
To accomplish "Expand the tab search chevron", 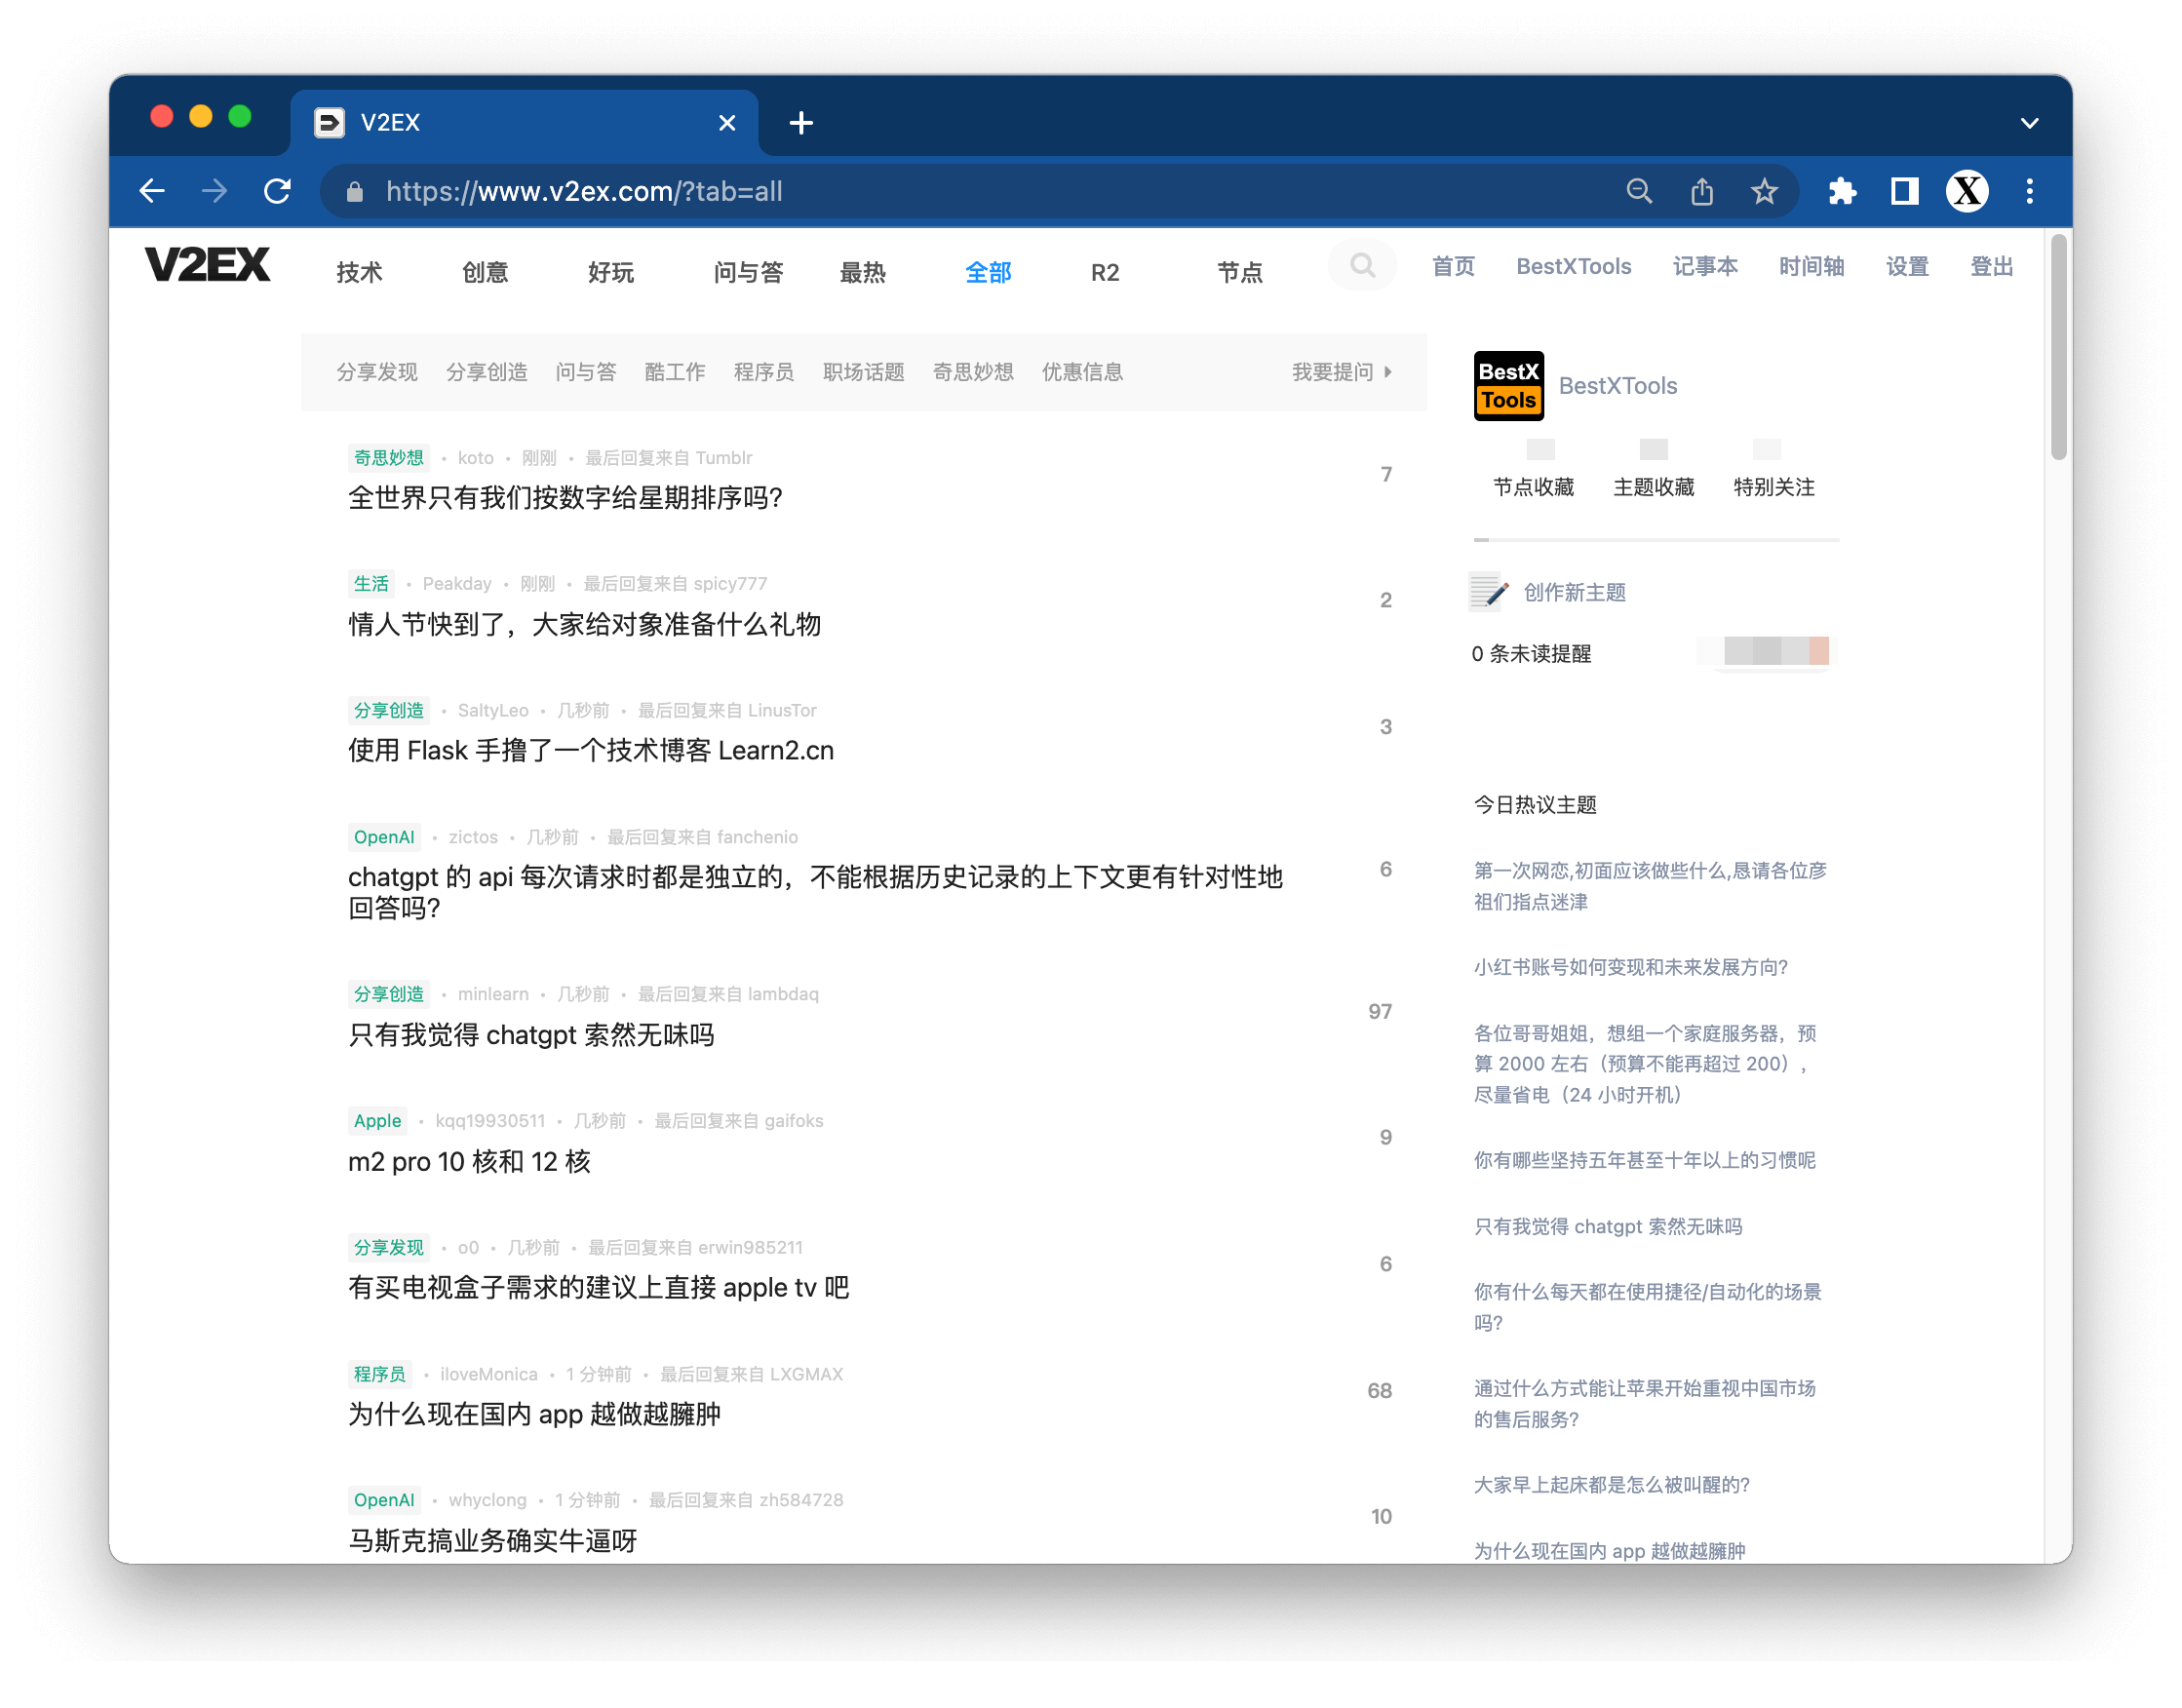I will 2028,124.
